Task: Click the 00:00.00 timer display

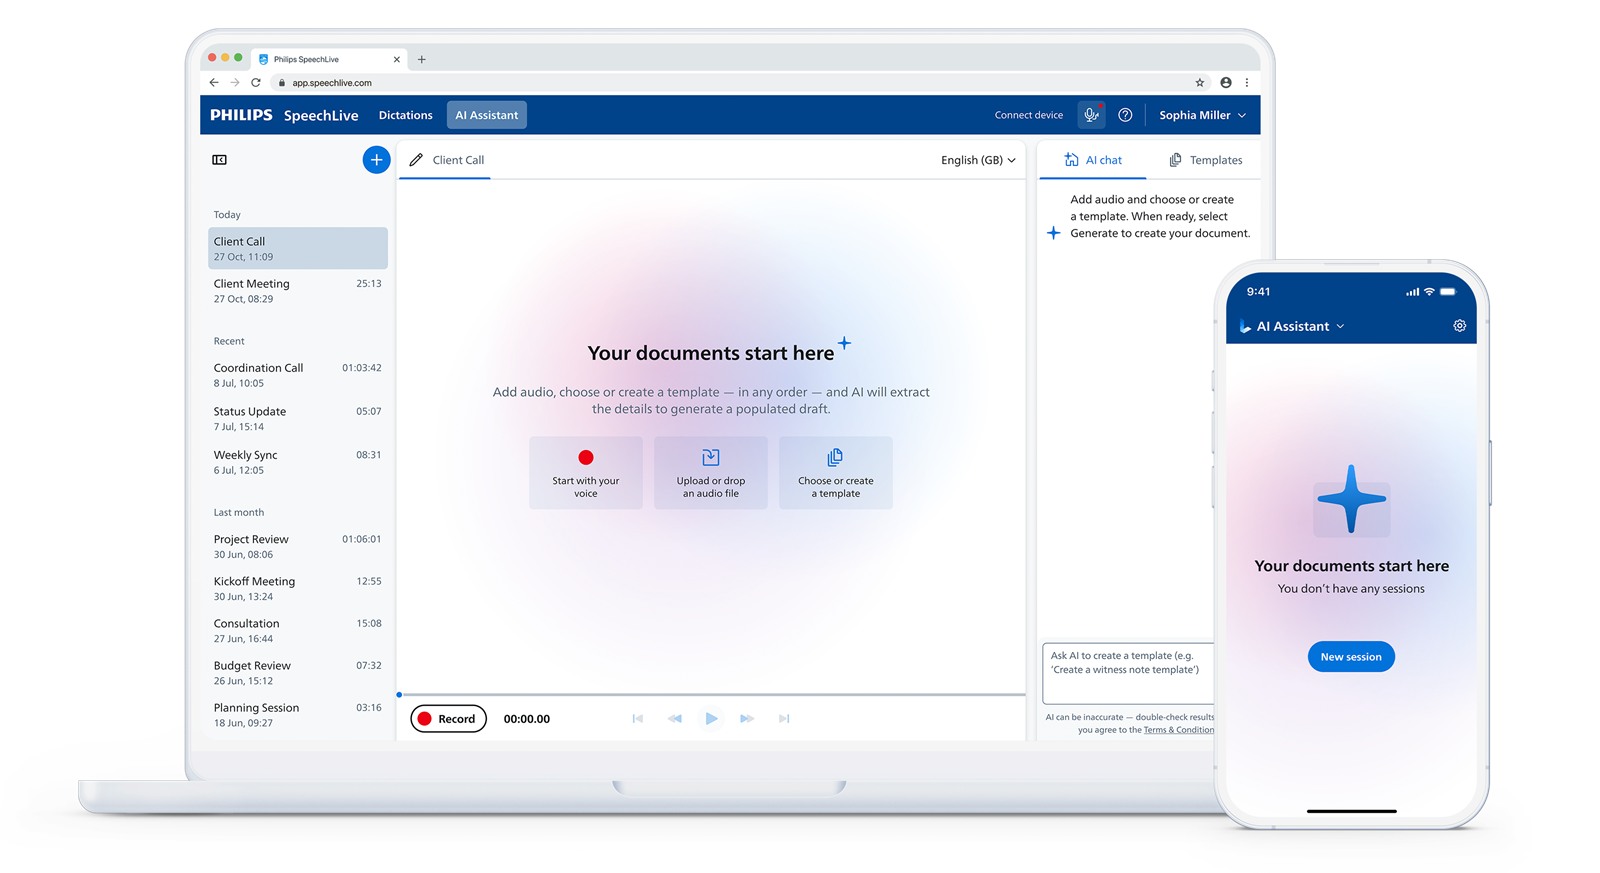Action: pos(527,719)
